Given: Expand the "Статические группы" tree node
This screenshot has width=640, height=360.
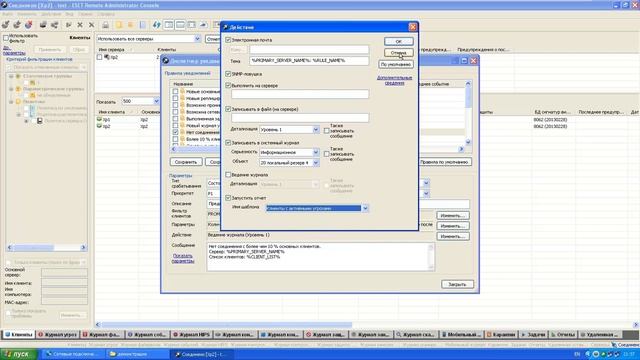Looking at the screenshot, I should pyautogui.click(x=11, y=76).
